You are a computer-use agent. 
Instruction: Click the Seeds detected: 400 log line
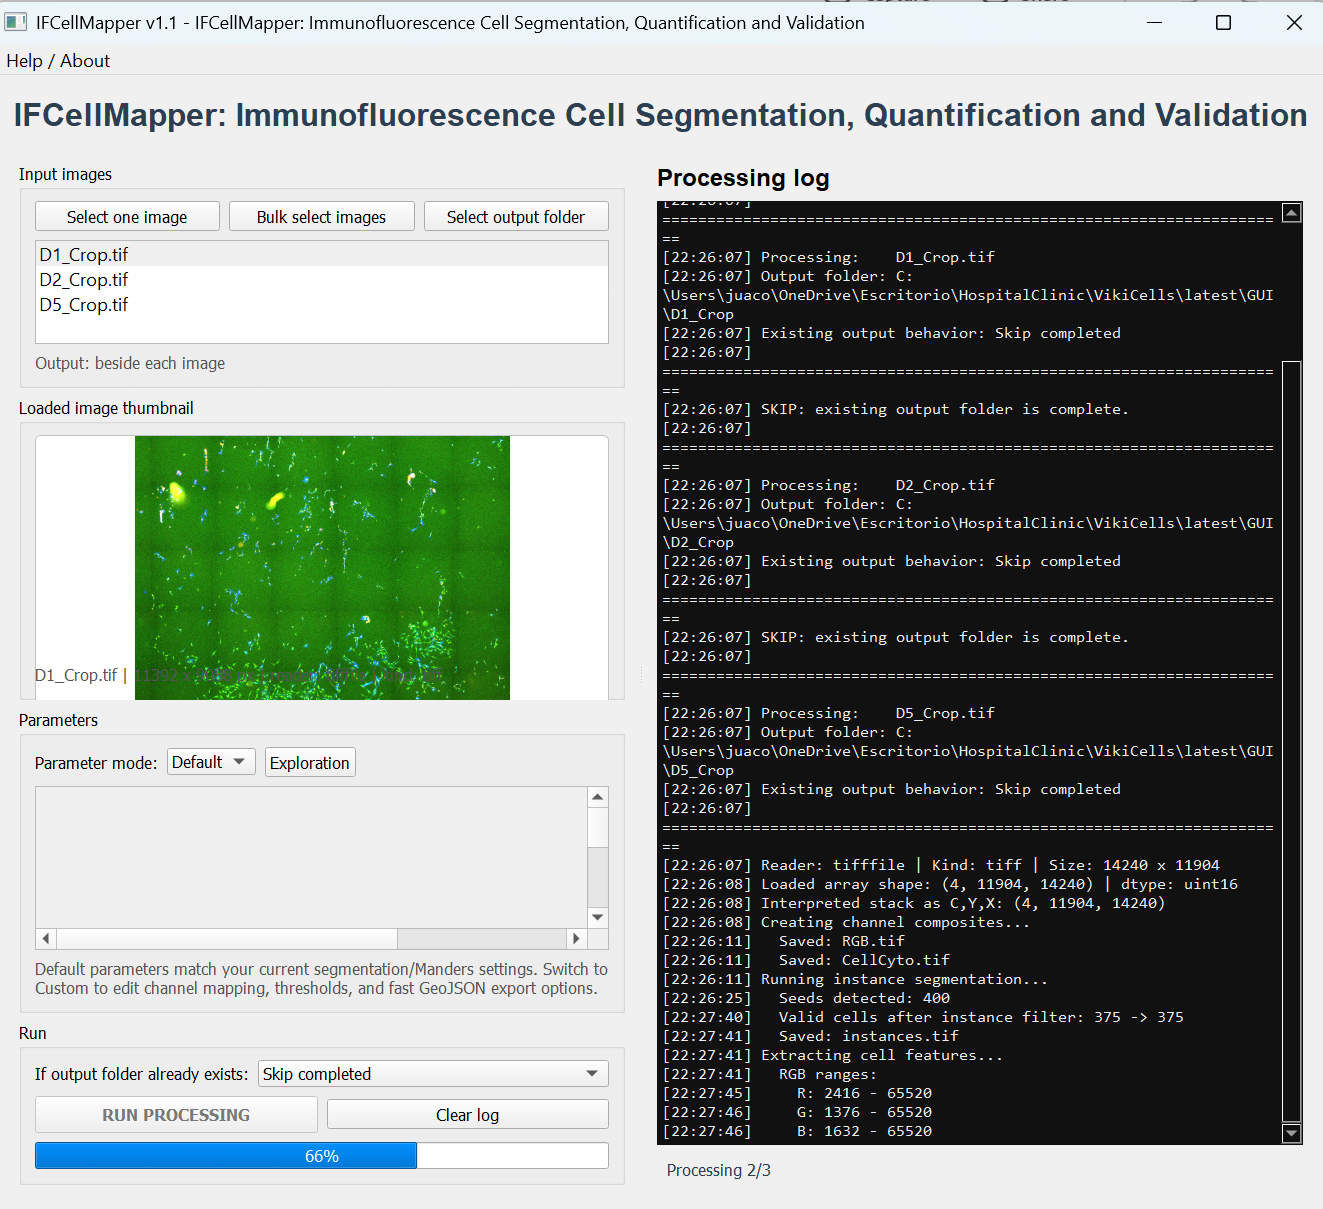coord(806,998)
